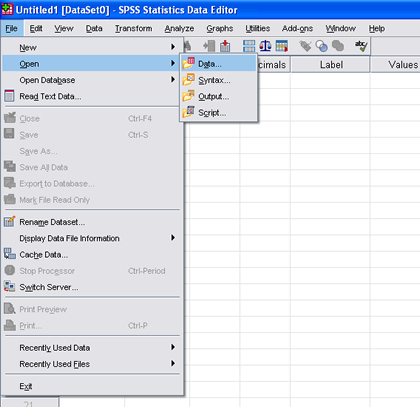The width and height of the screenshot is (420, 407).
Task: Open the Transform menu
Action: coord(133,29)
